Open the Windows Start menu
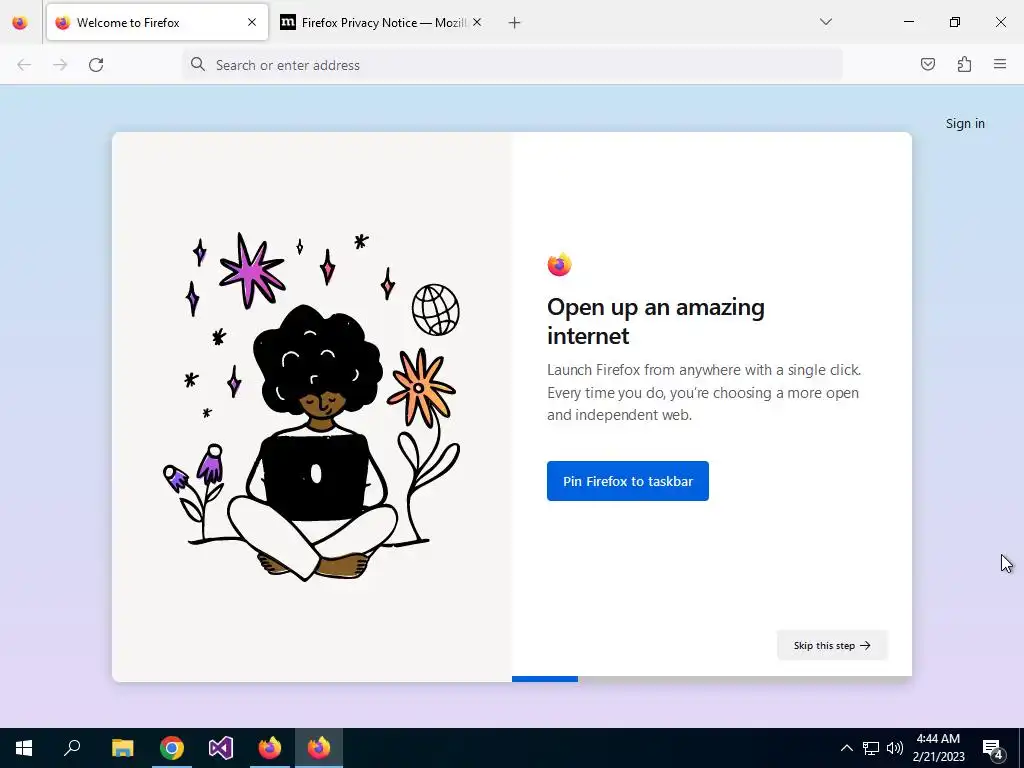1024x768 pixels. [x=24, y=748]
